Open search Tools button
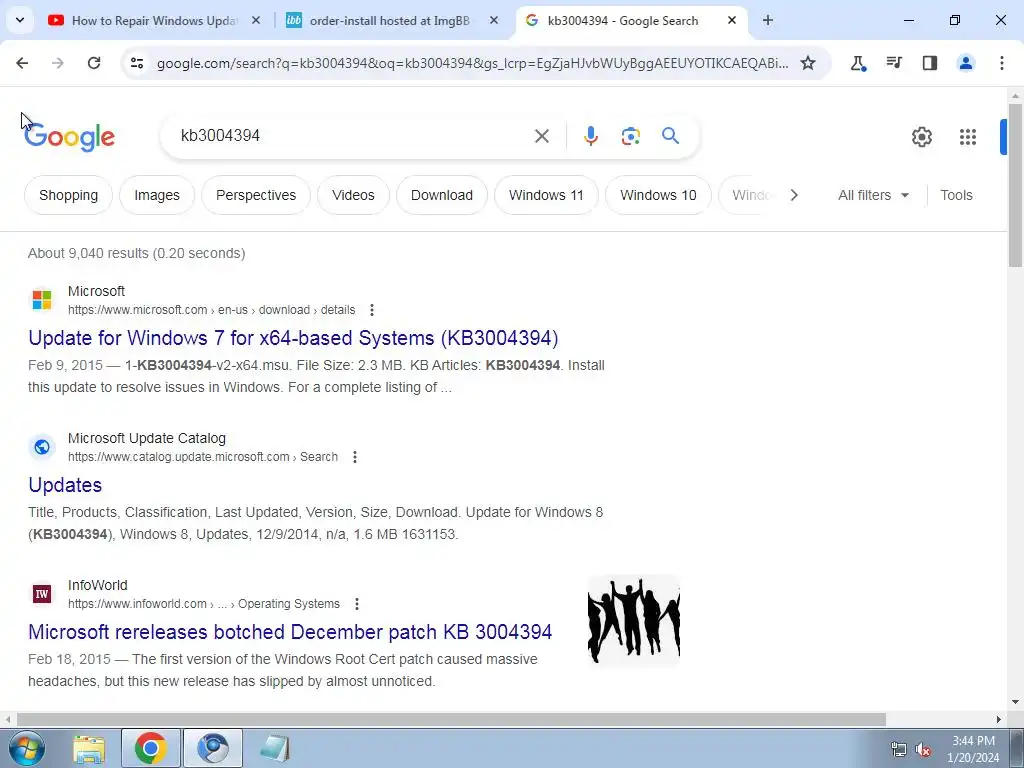Screen dimensions: 1024x768 (956, 195)
